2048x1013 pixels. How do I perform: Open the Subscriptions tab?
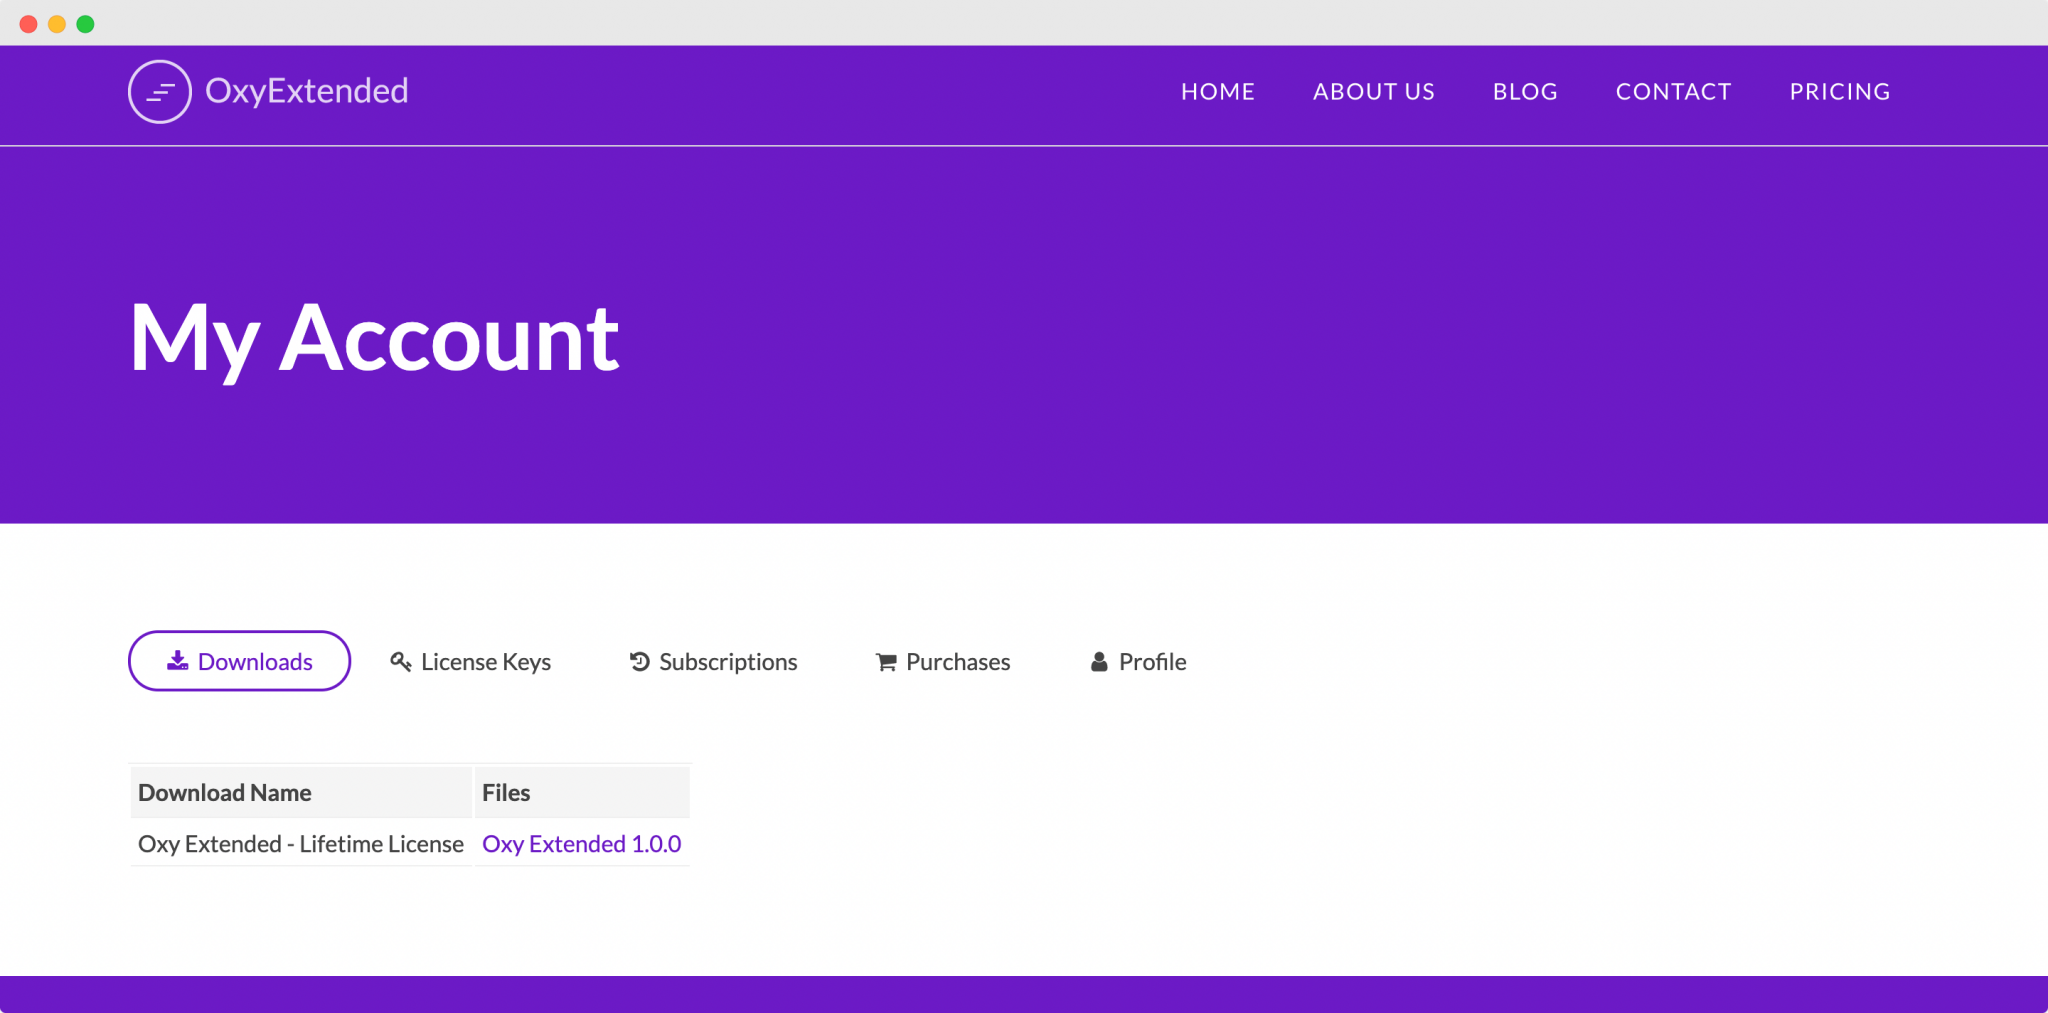click(727, 661)
